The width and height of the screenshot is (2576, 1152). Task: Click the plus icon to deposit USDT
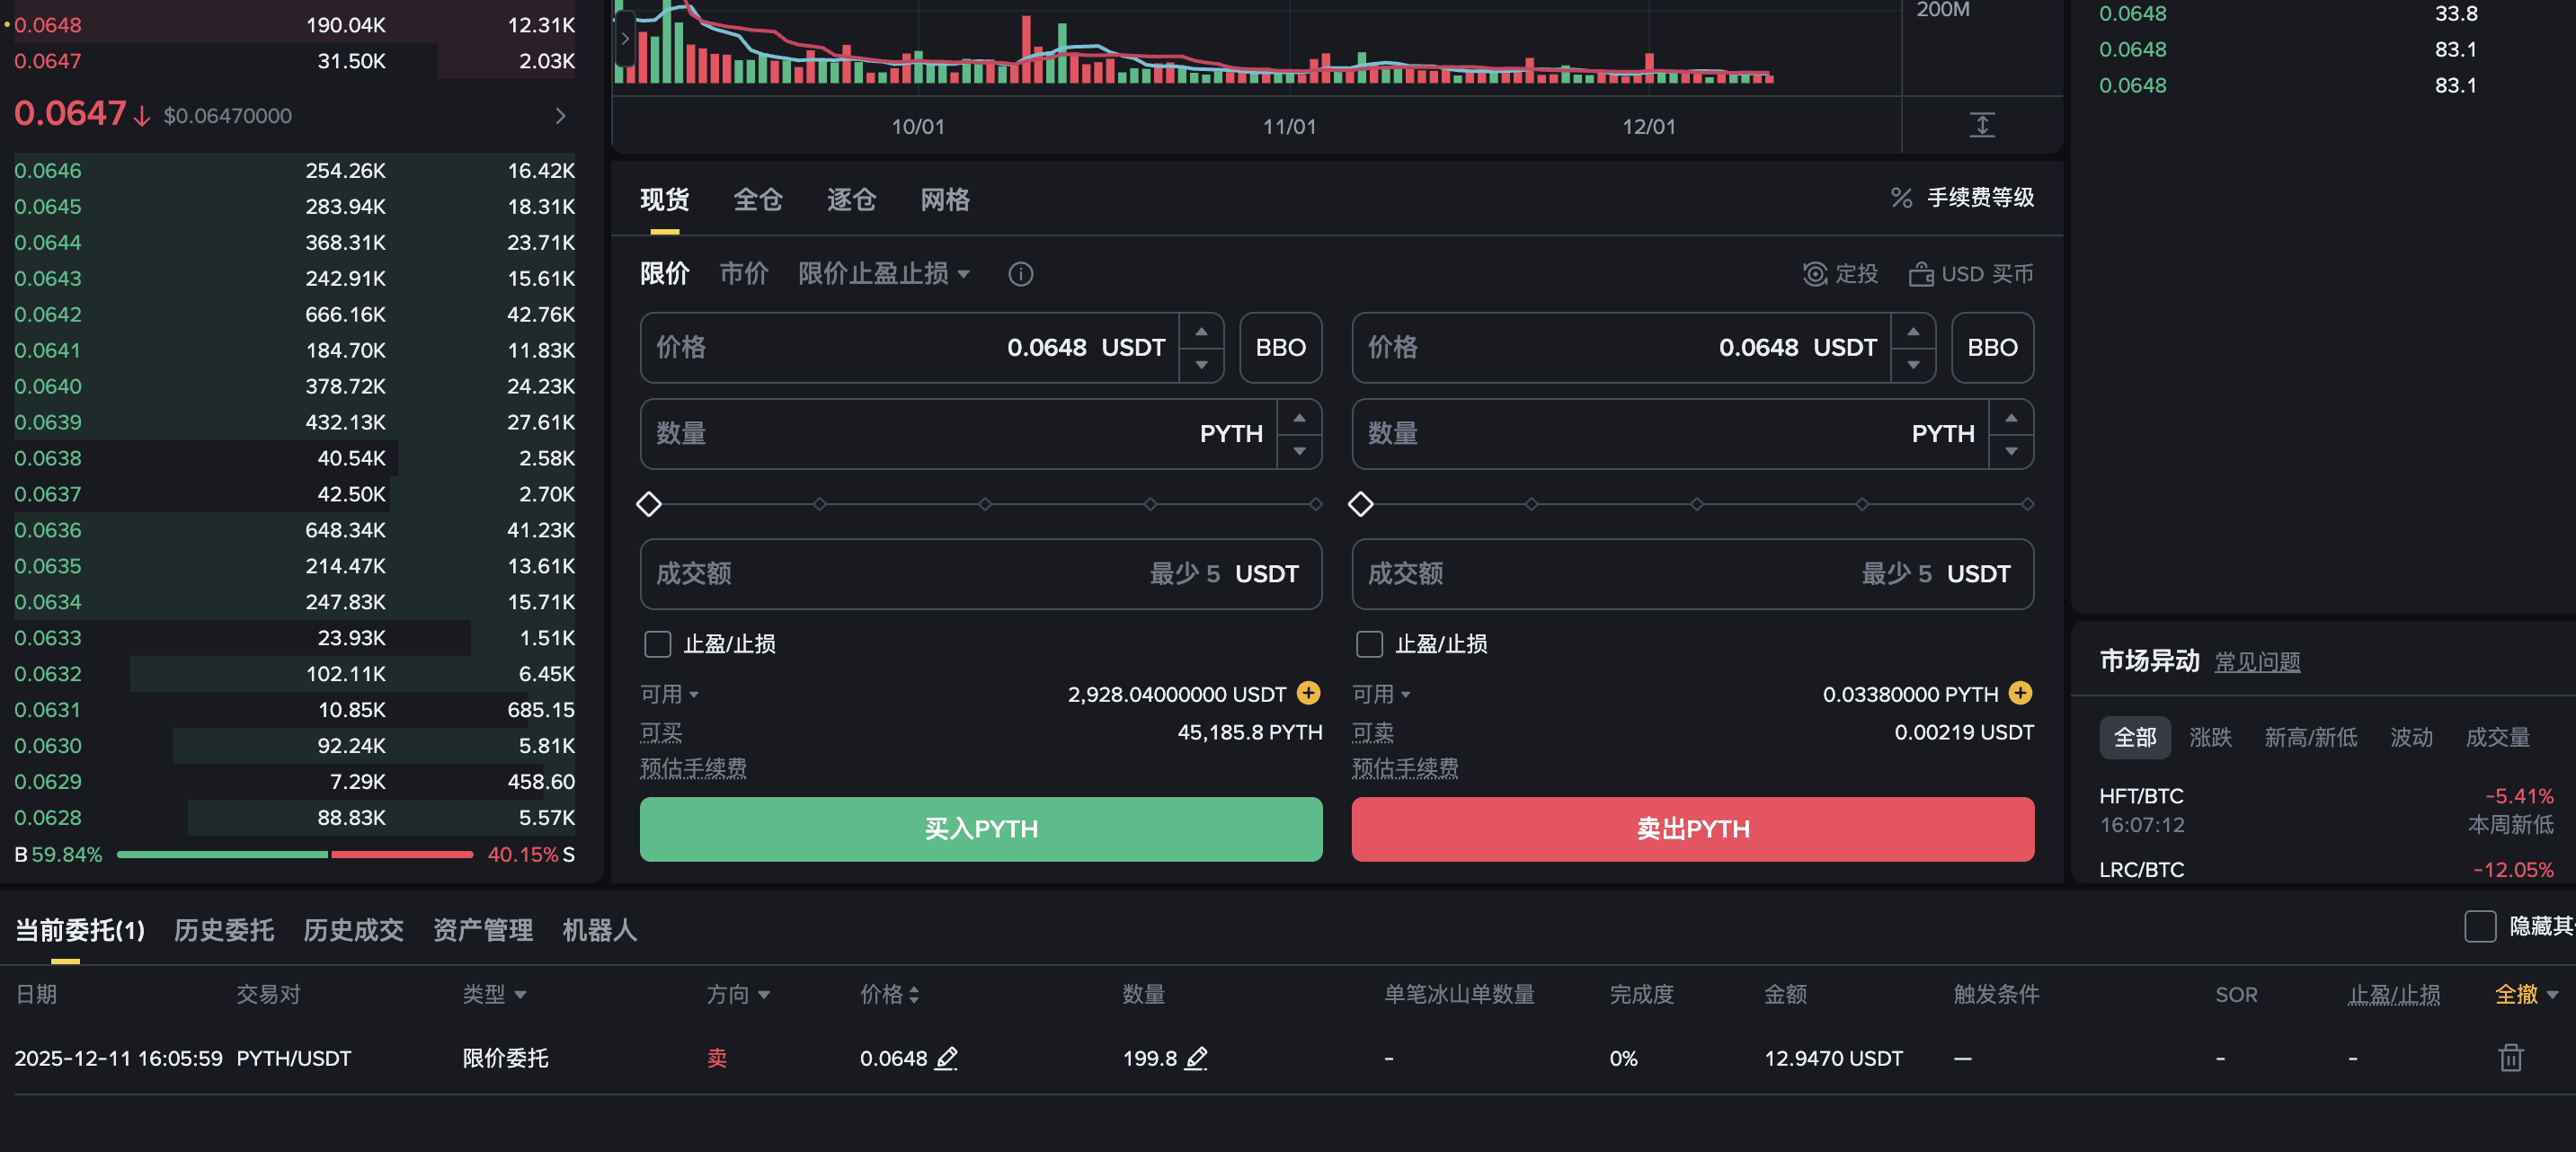(x=1308, y=693)
